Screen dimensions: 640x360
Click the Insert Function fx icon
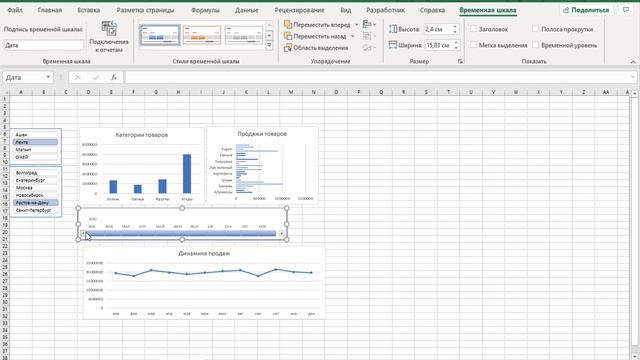click(113, 77)
